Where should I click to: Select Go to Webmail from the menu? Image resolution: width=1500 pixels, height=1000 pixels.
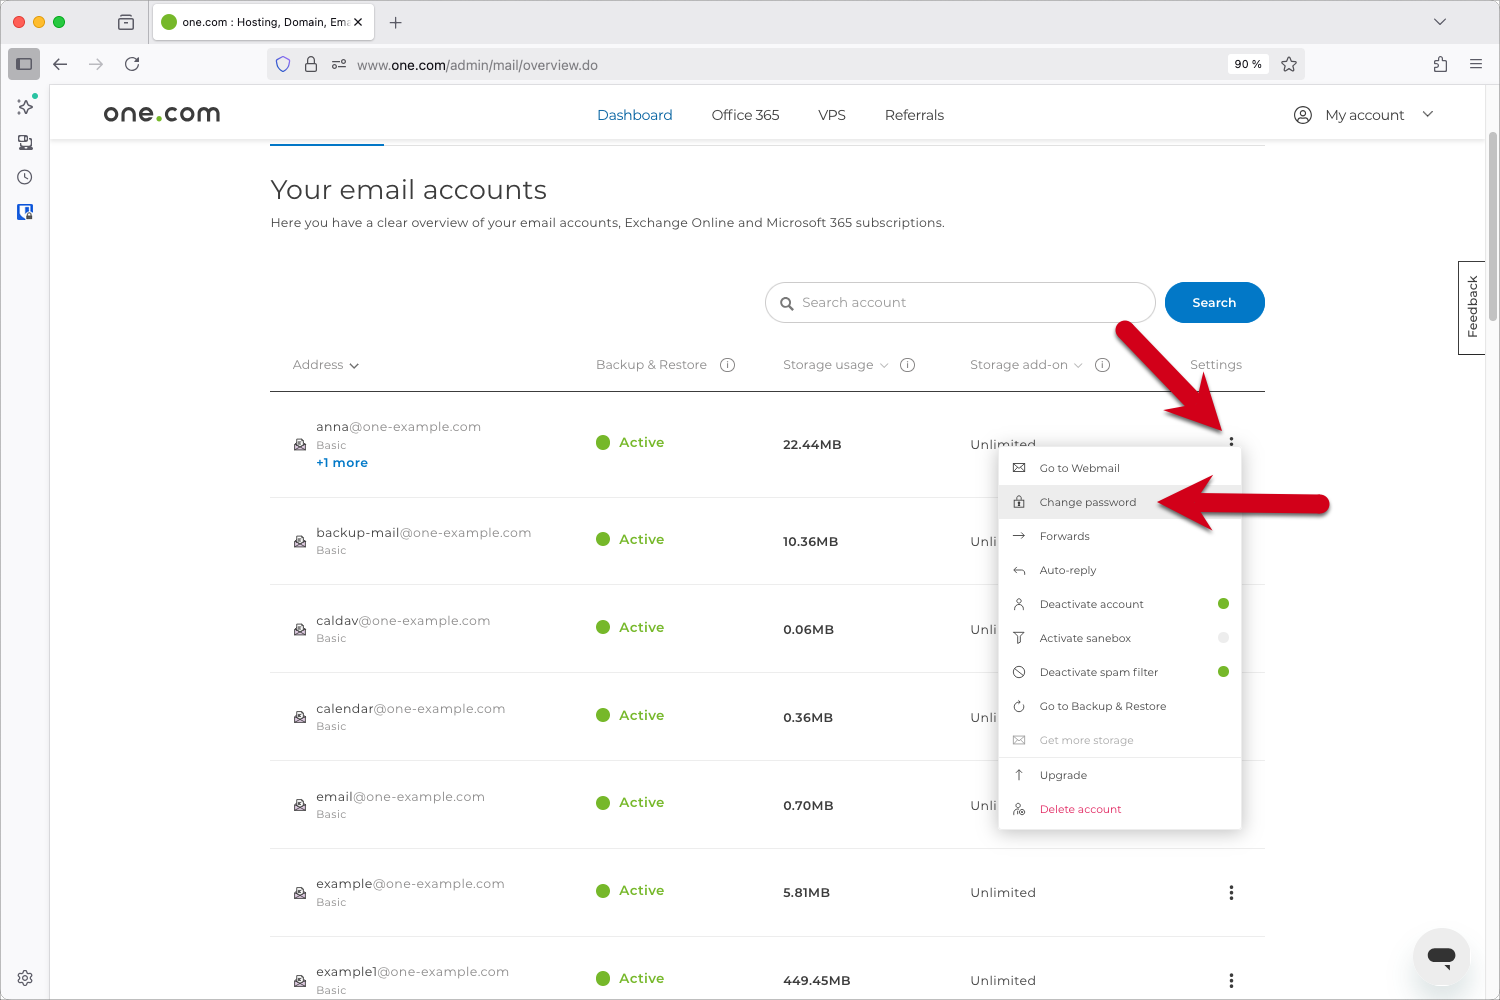1079,467
